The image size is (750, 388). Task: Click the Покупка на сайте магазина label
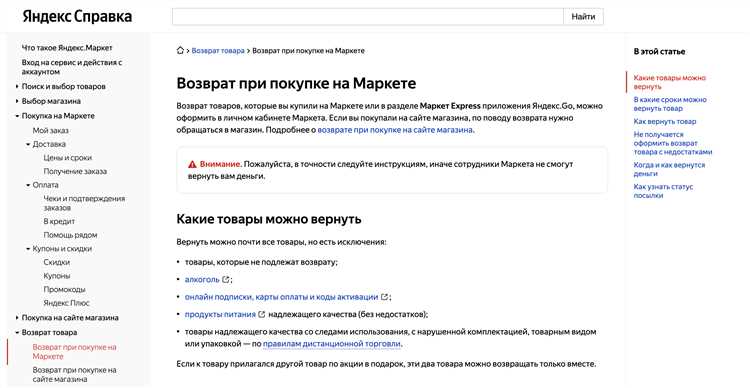(x=70, y=318)
